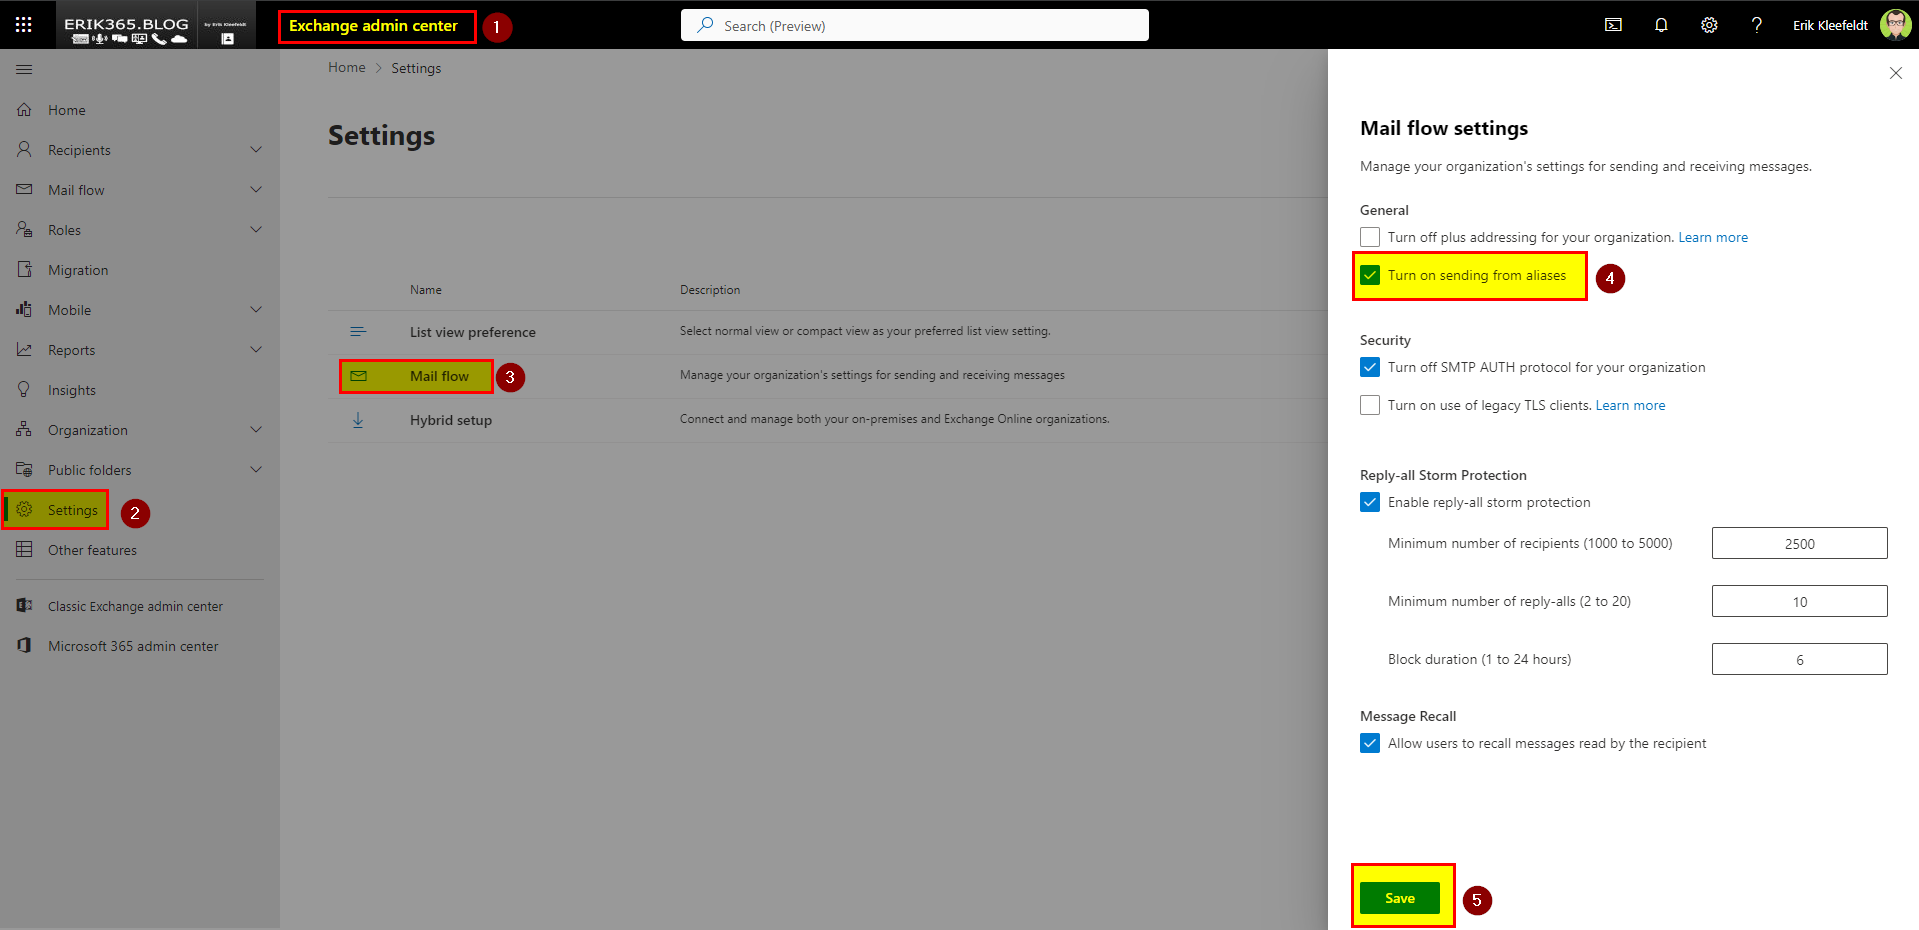
Task: Click Erik Kleefeldt's profile avatar
Action: (1895, 25)
